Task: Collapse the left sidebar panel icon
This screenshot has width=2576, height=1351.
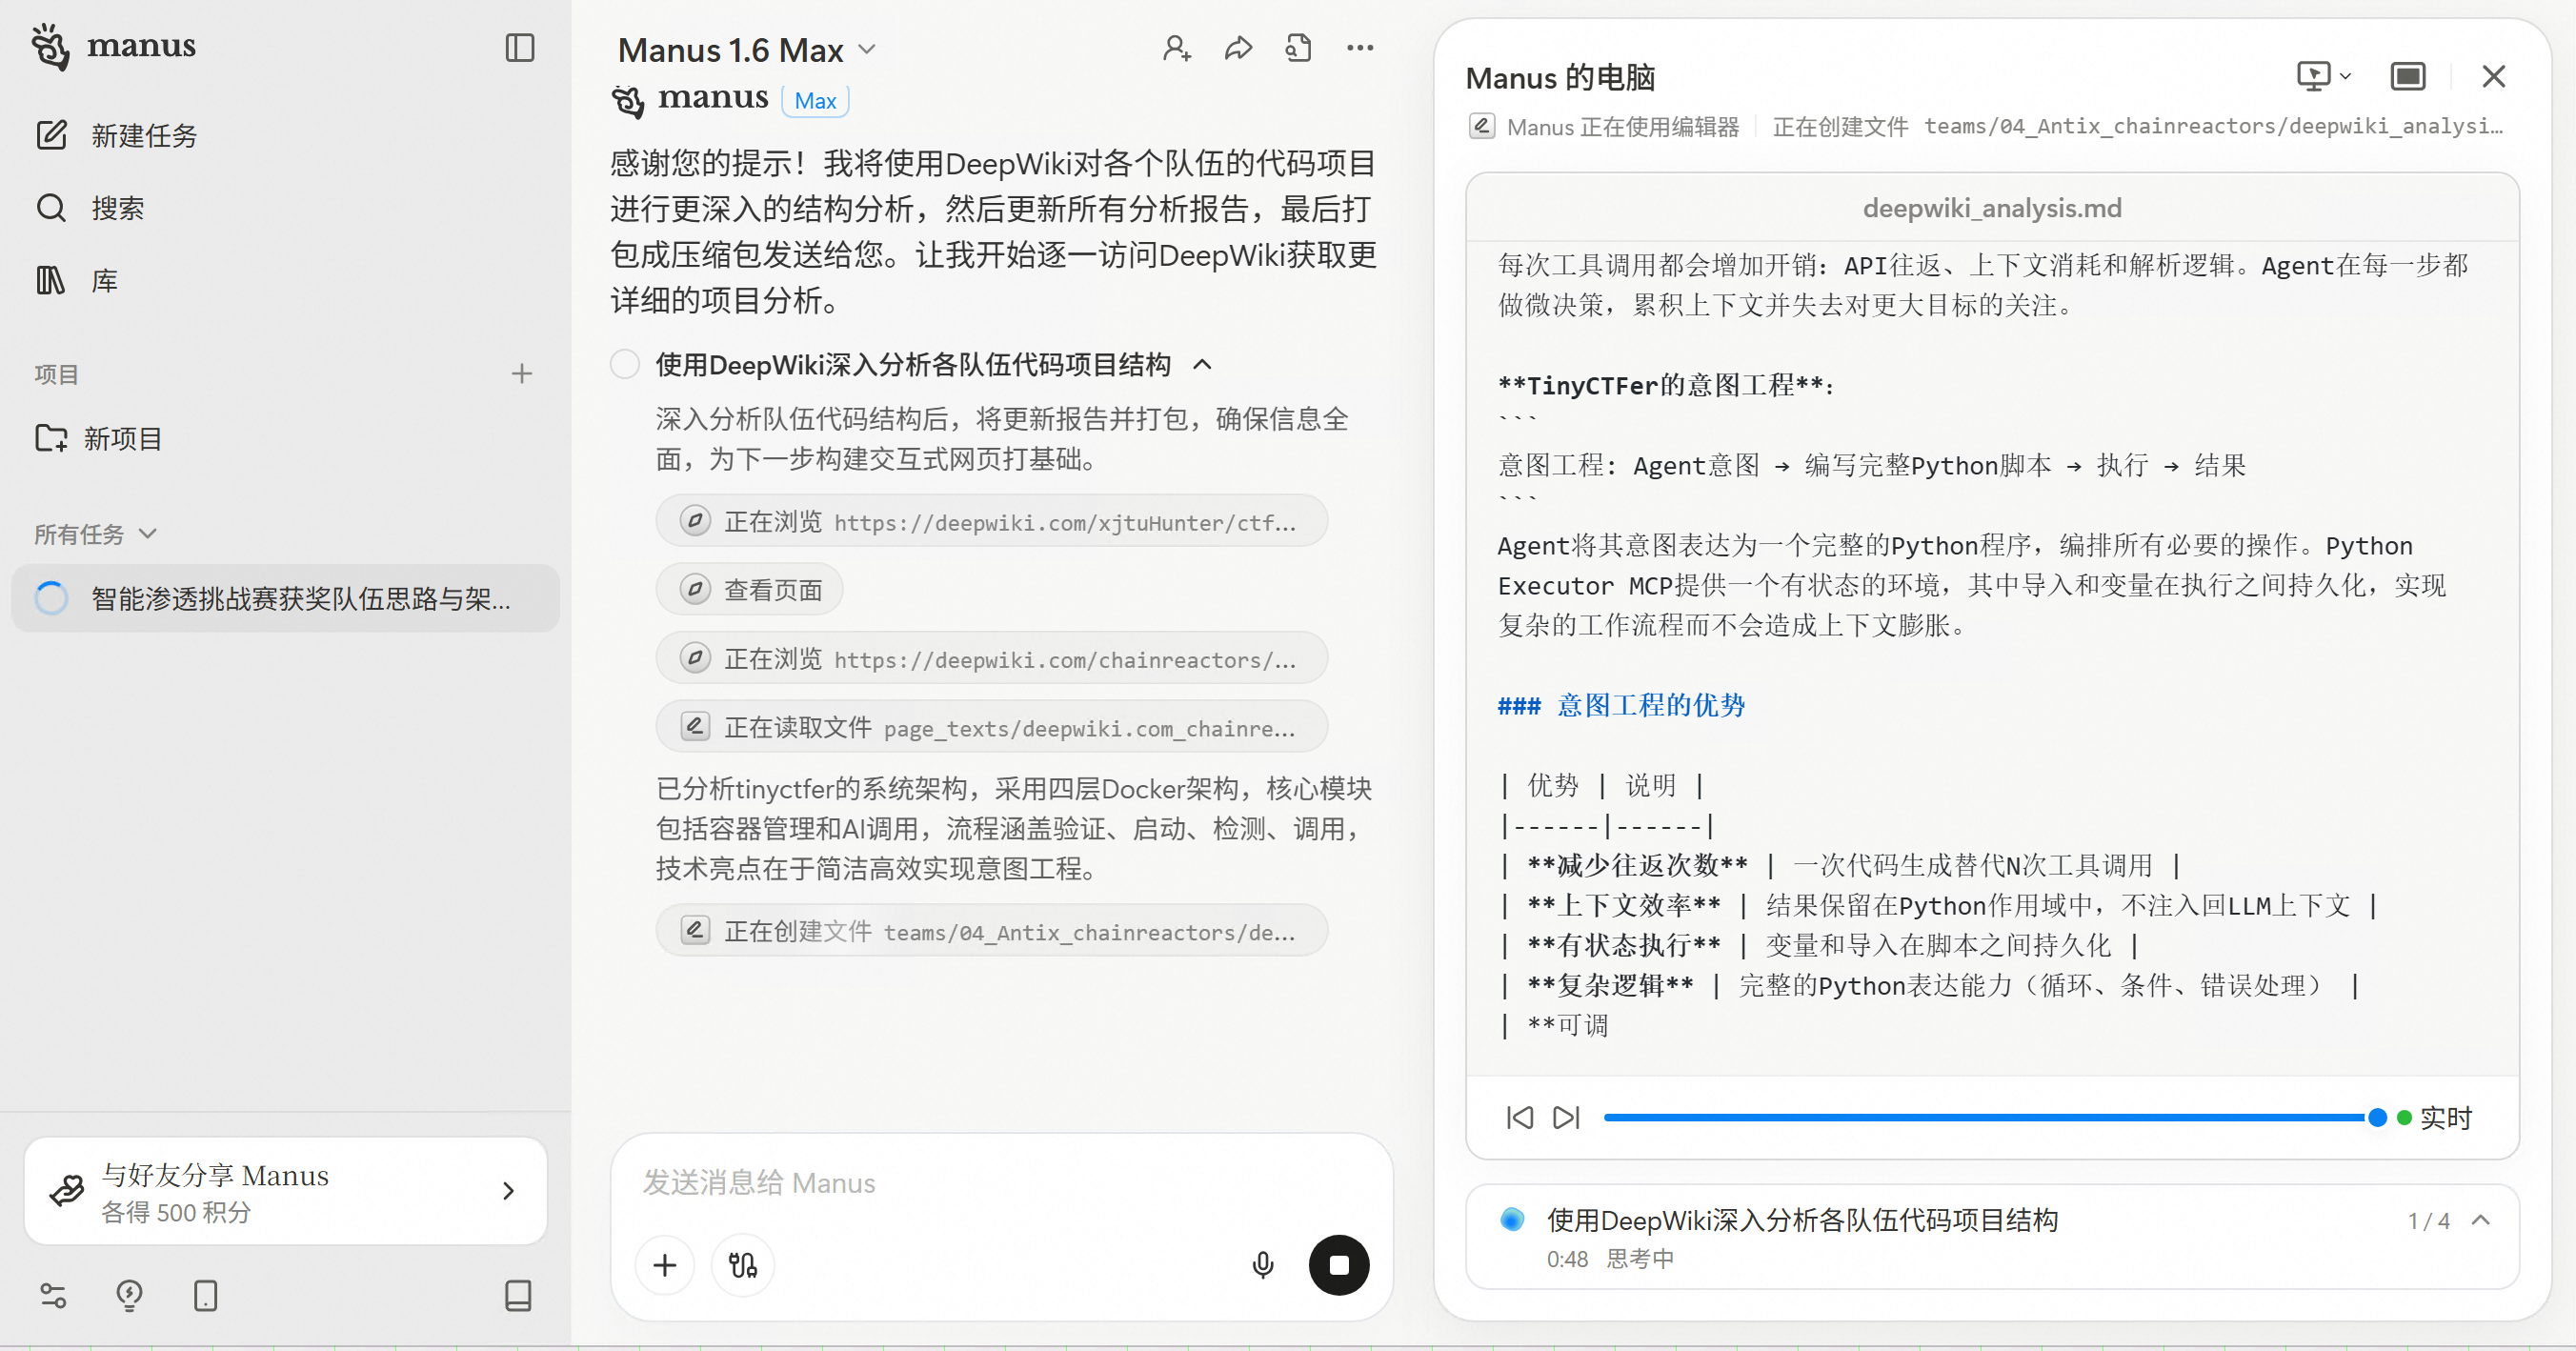Action: point(520,48)
